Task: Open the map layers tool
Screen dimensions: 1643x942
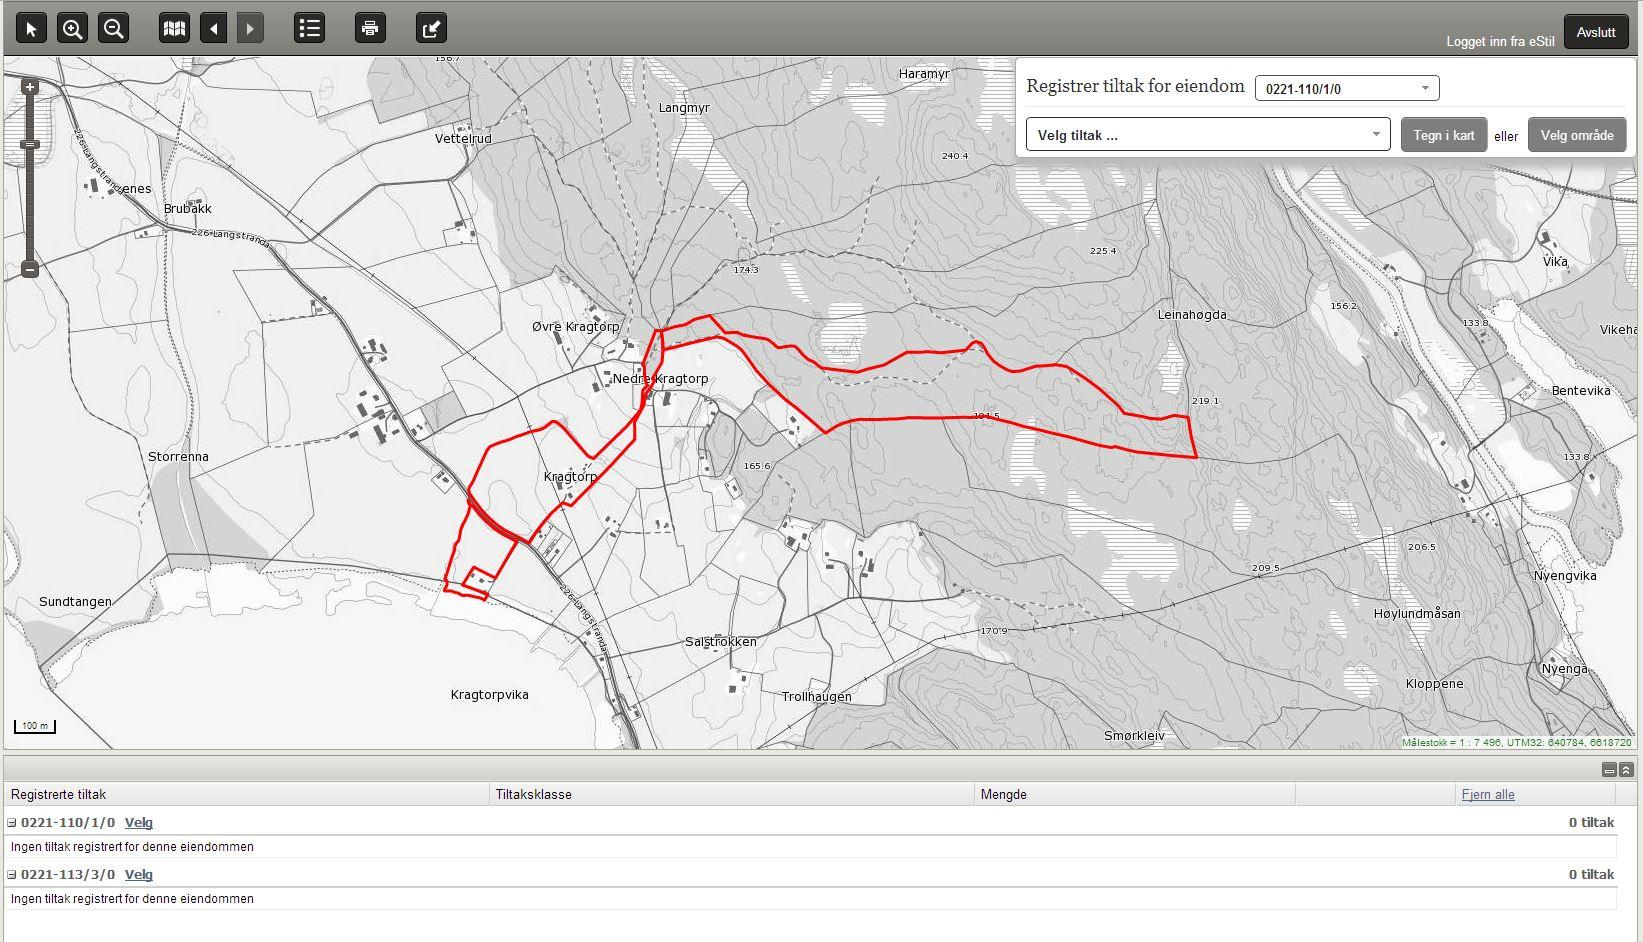Action: pos(174,29)
